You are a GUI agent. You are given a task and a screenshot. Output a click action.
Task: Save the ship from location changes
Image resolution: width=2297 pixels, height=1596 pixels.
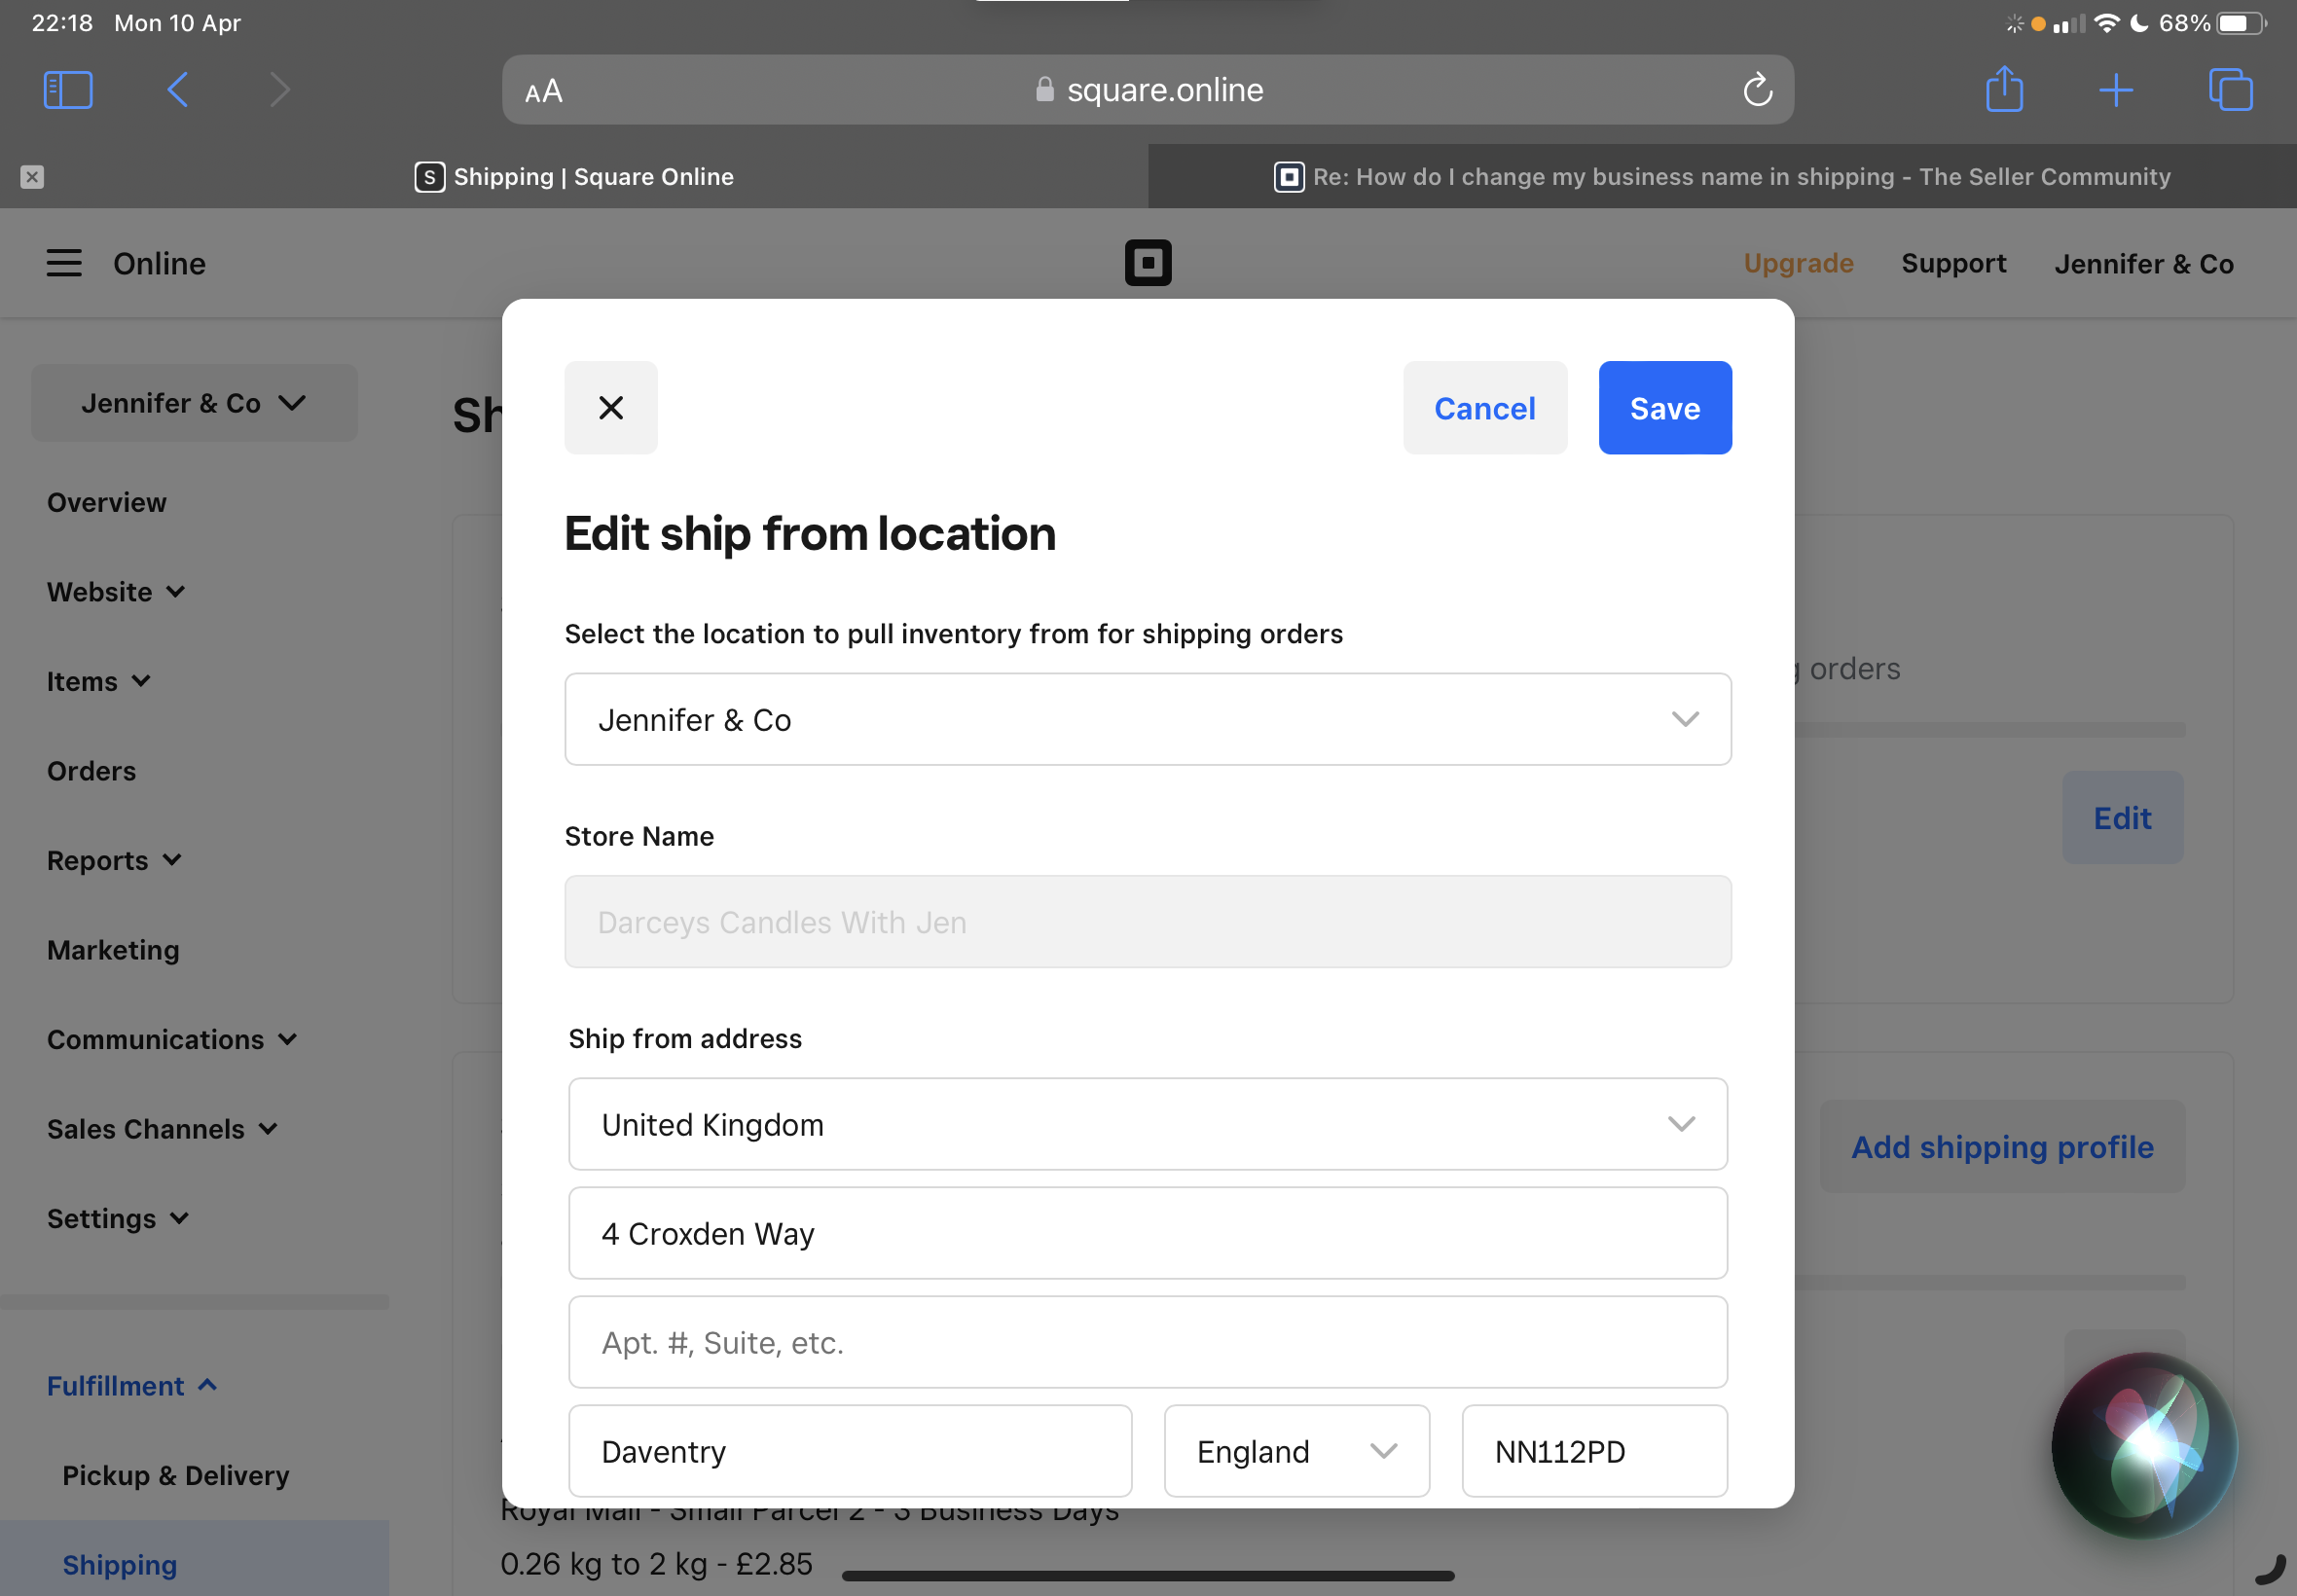click(x=1663, y=407)
